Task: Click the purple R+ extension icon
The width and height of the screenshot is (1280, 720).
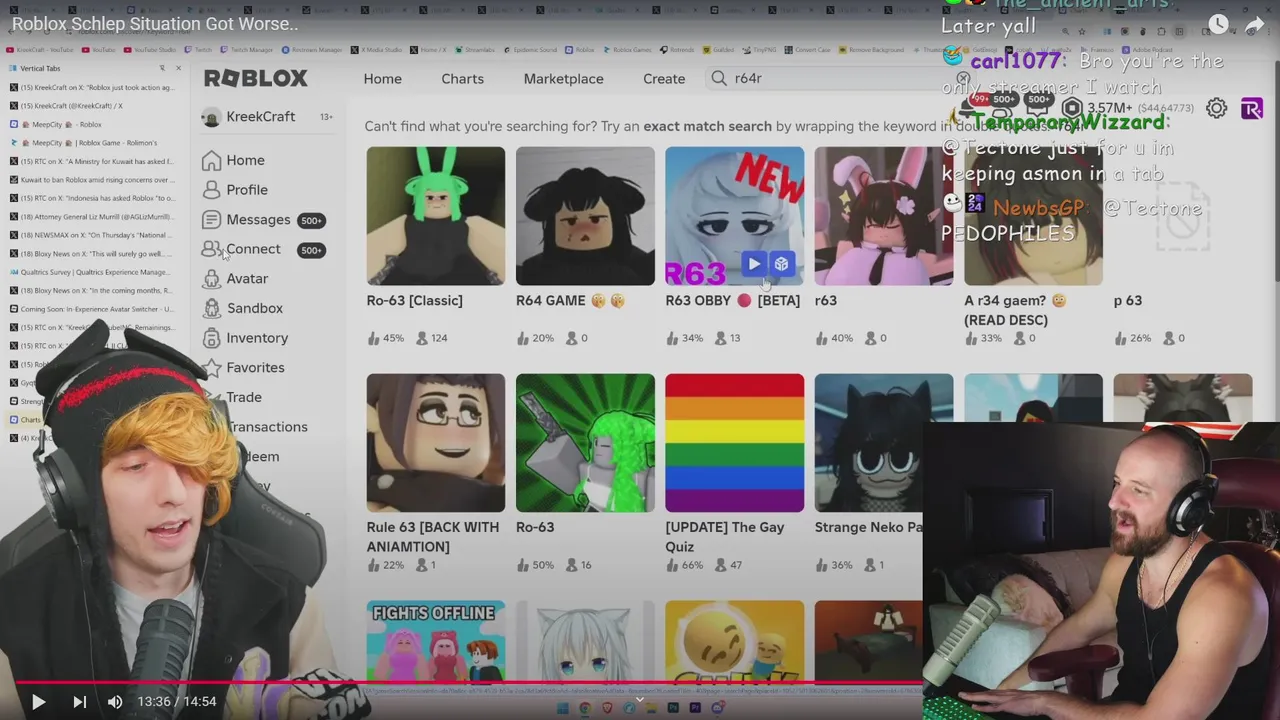Action: click(x=1252, y=109)
